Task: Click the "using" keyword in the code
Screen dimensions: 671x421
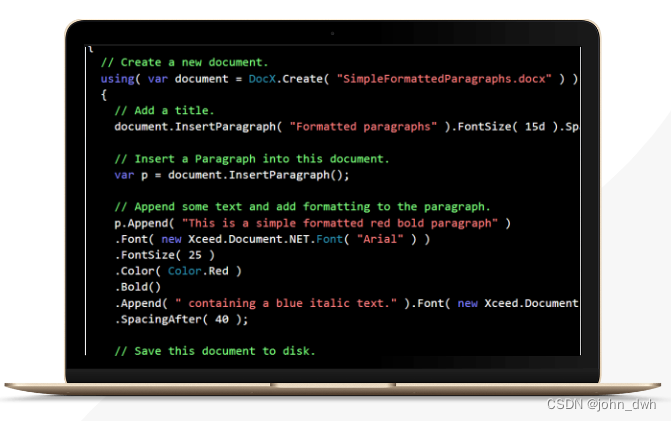Action: [117, 79]
